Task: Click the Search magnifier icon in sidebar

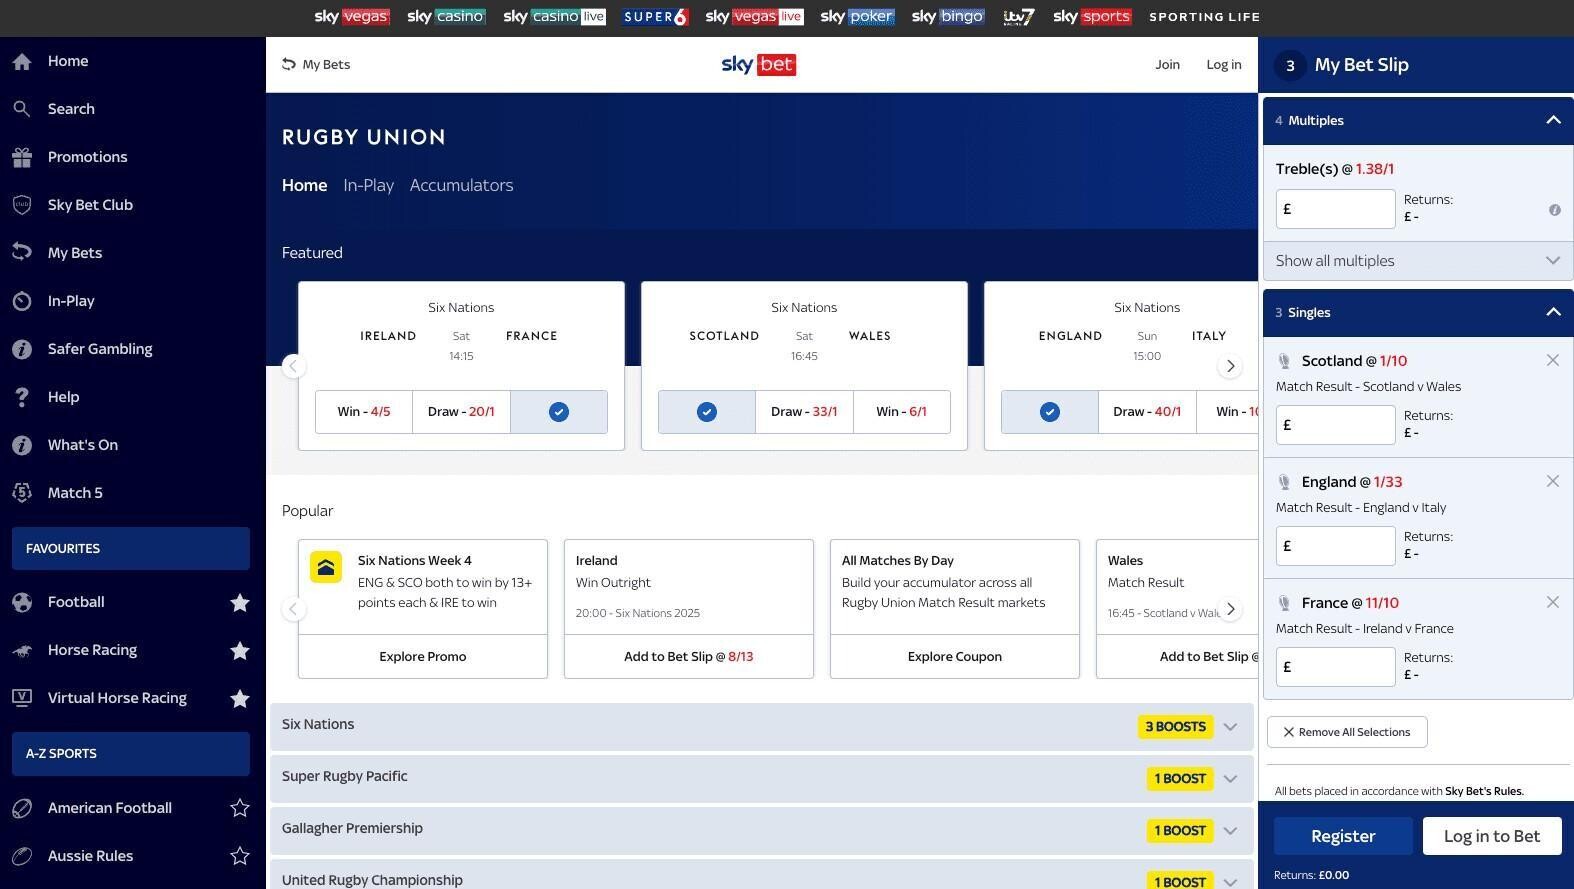Action: (x=22, y=109)
